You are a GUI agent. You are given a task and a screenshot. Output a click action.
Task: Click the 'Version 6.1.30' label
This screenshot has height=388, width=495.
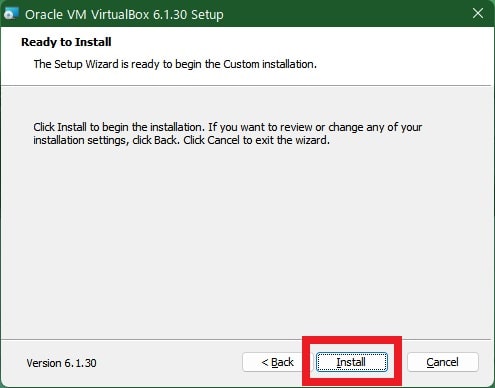point(61,363)
